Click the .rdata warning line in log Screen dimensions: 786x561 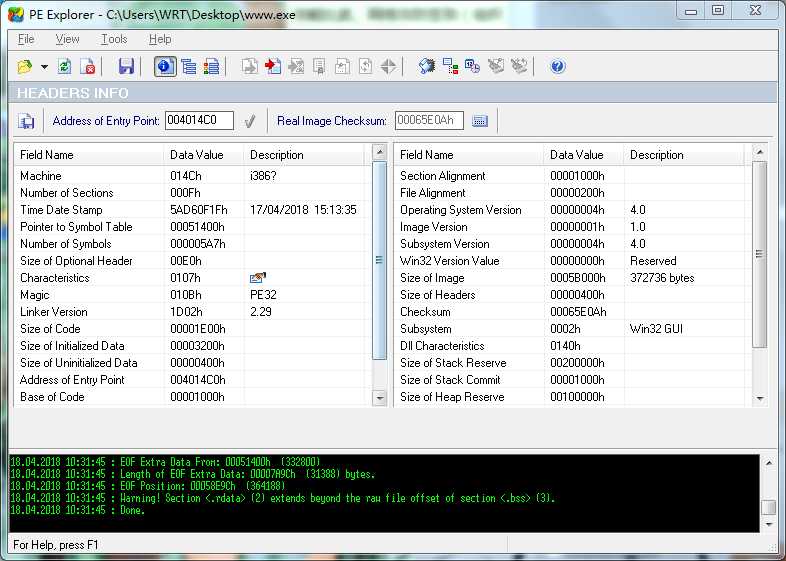pos(283,498)
